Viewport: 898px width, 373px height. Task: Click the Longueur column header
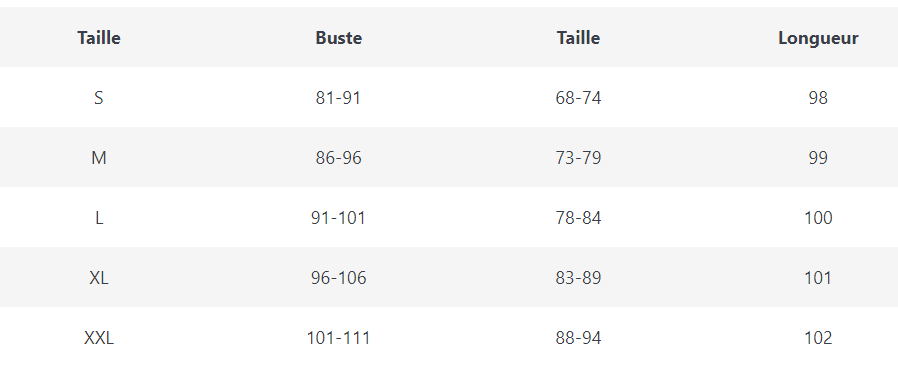[818, 38]
